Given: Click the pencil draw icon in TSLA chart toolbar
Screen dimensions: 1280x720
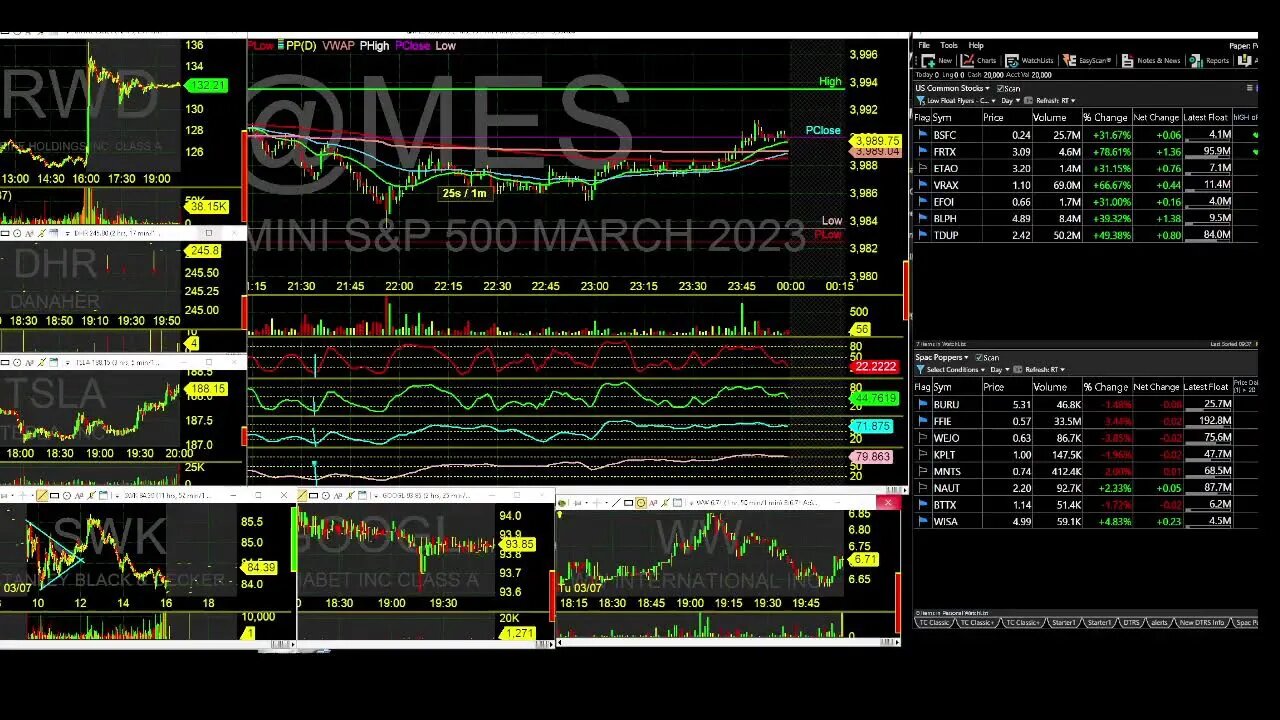Looking at the screenshot, I should pyautogui.click(x=41, y=362).
